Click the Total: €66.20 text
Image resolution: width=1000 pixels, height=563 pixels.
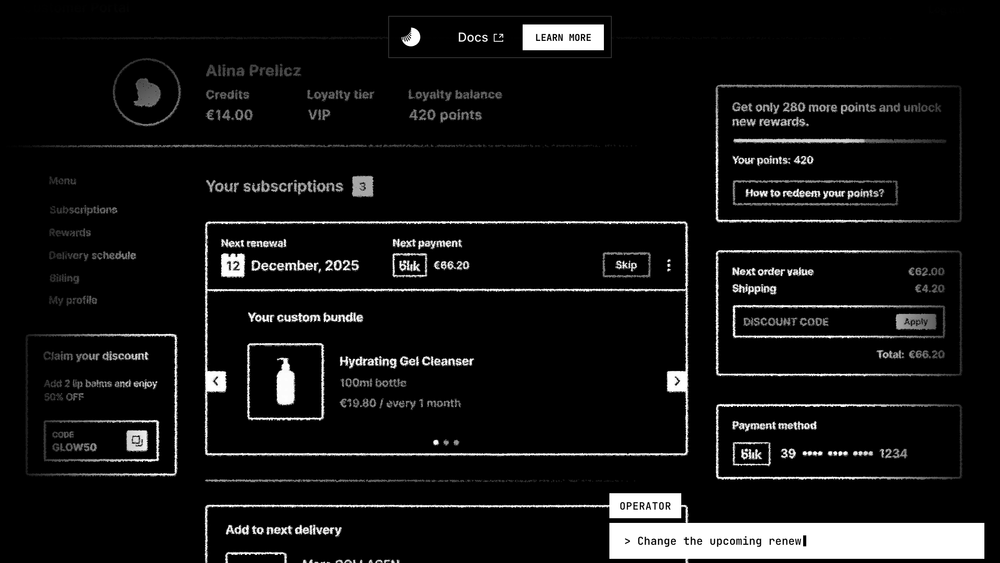pyautogui.click(x=910, y=355)
